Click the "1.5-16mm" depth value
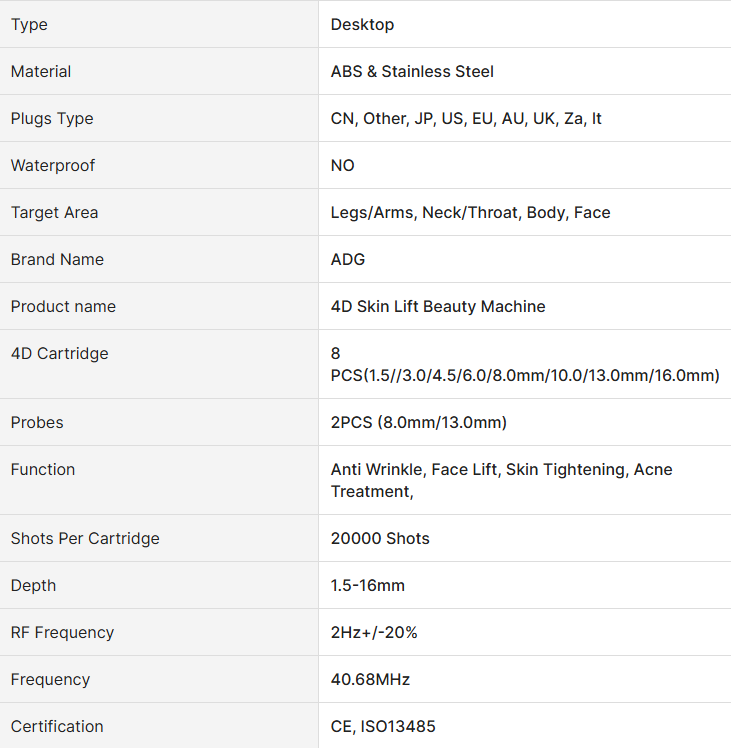Screen dimensions: 731x748 [368, 585]
